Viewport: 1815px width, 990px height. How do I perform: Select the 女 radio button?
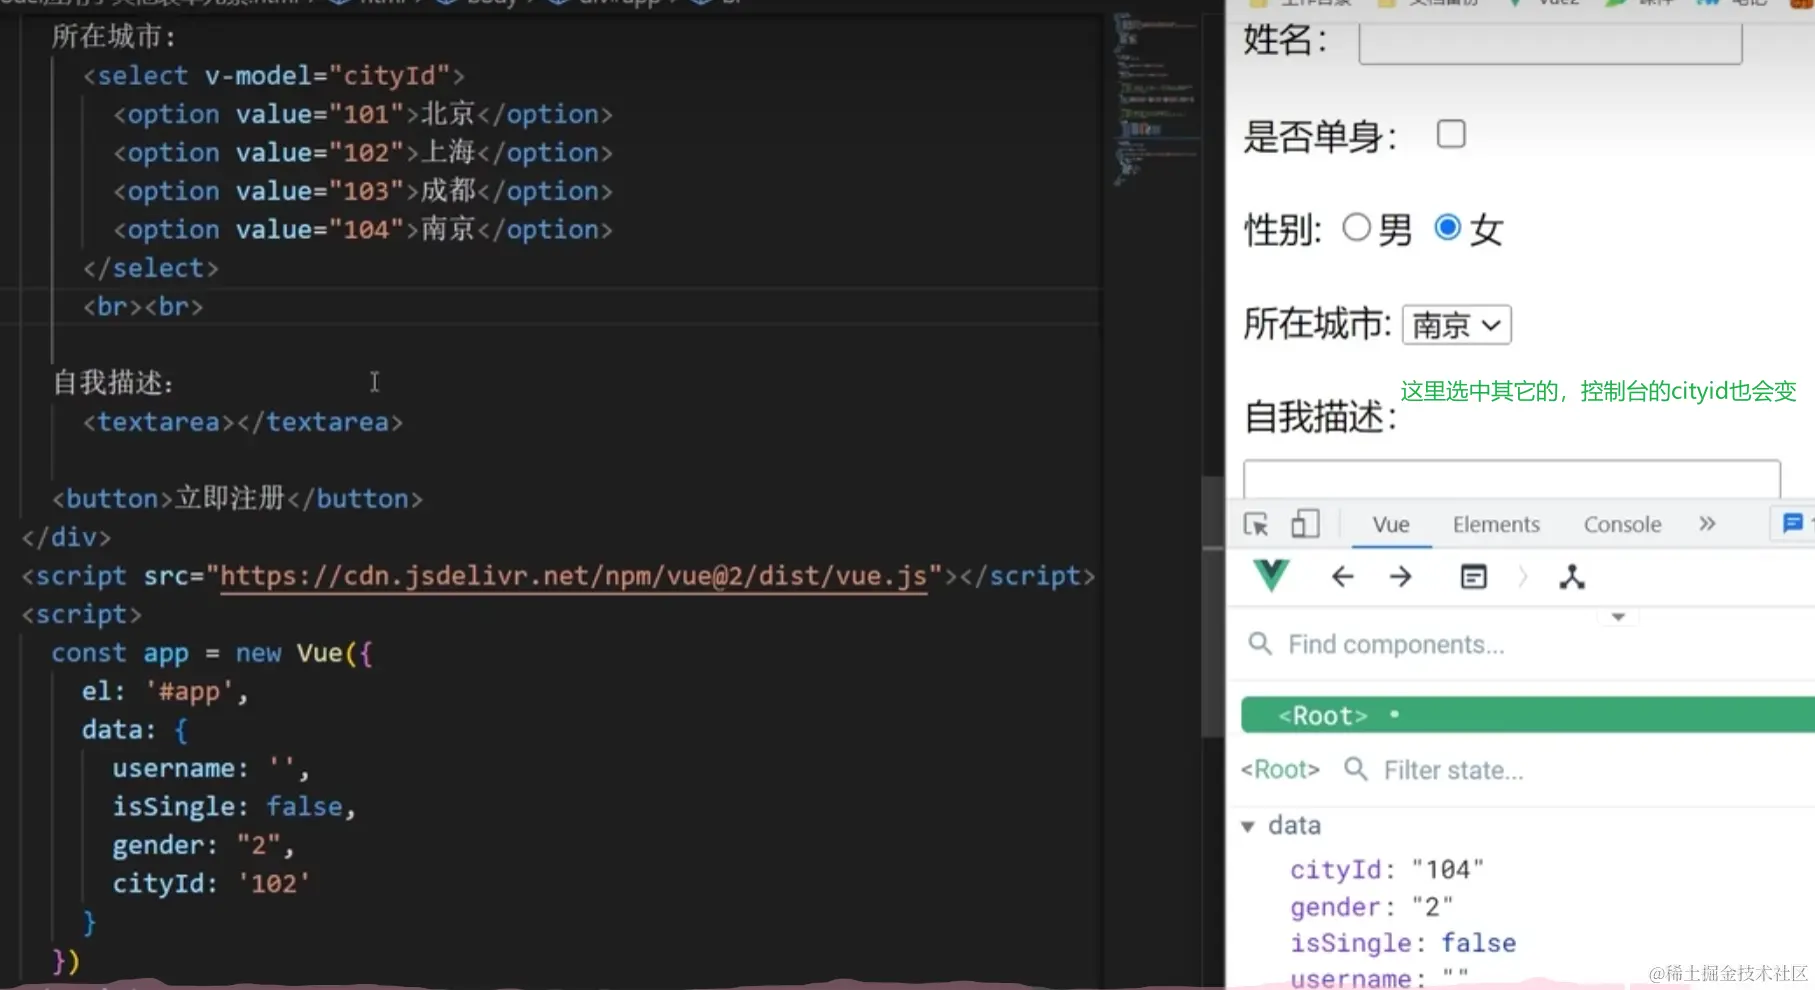coord(1447,228)
